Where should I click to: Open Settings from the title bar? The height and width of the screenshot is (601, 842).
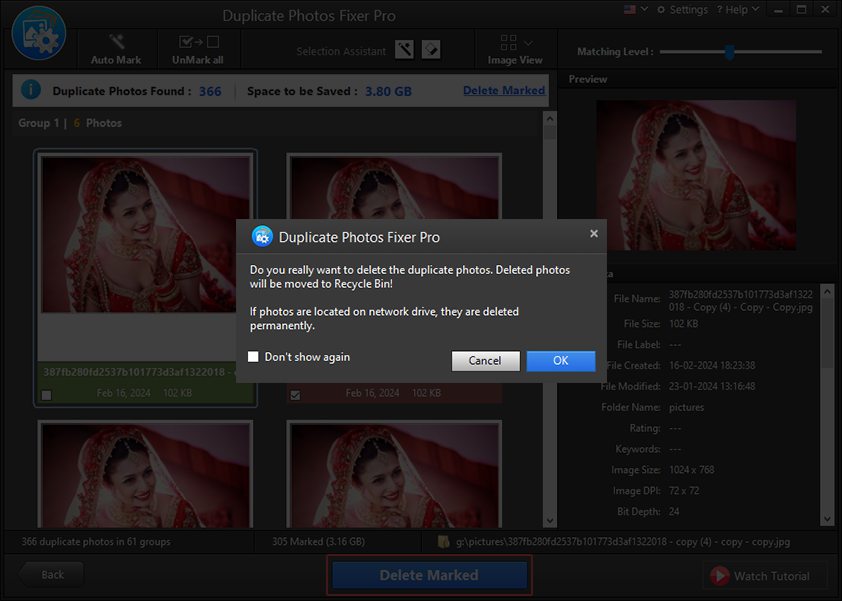(x=682, y=10)
